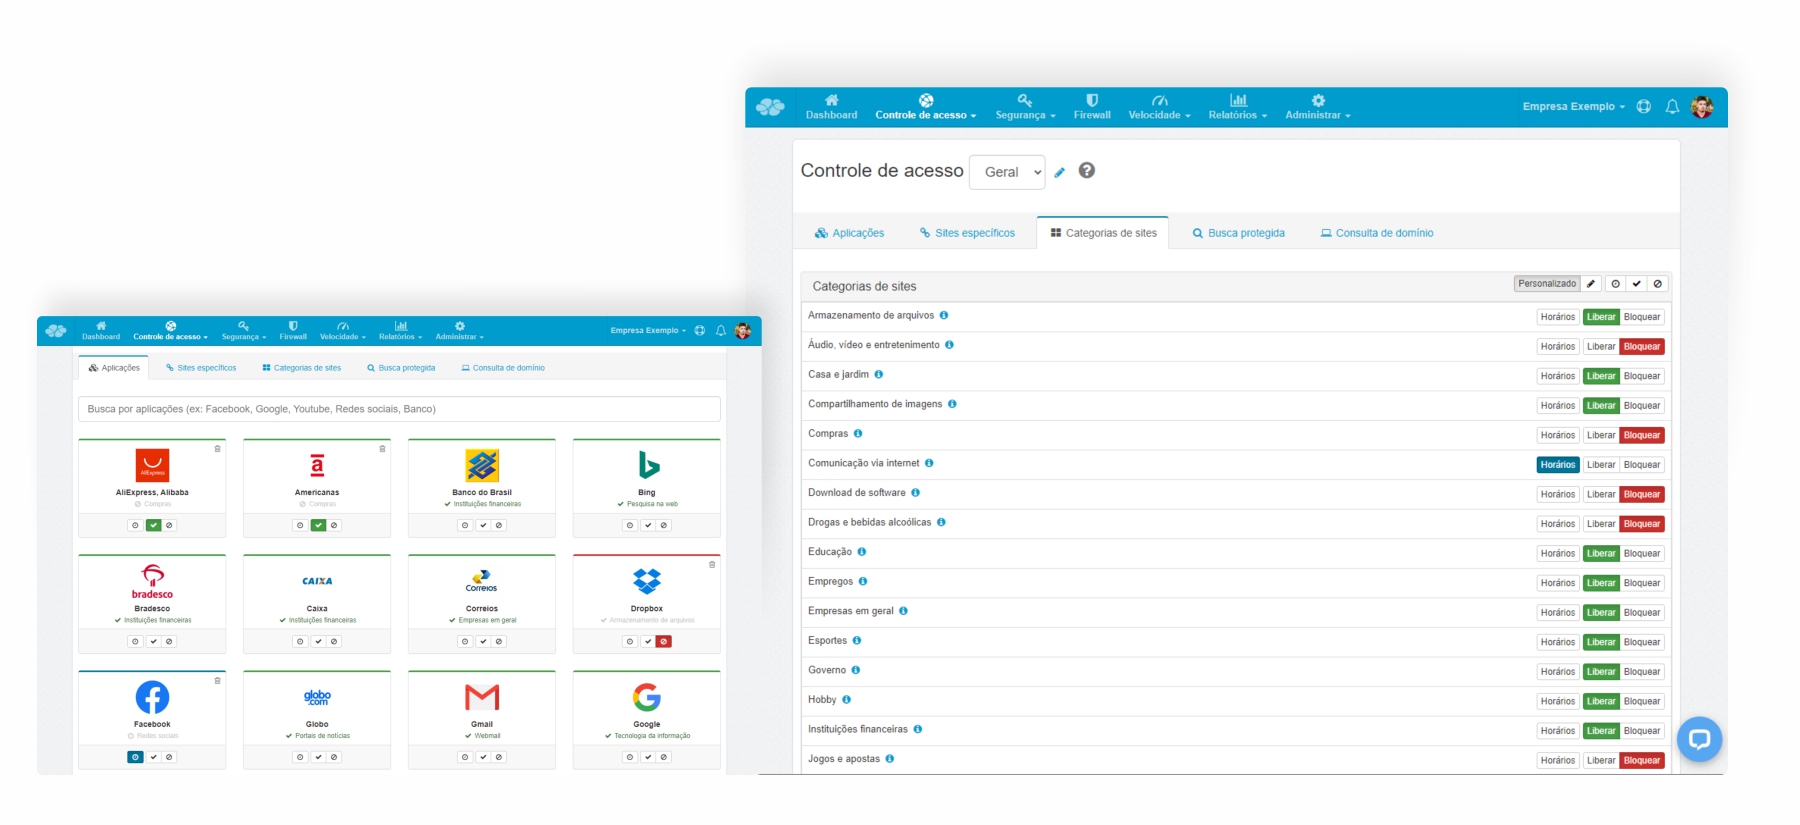Set Armazenamento de arquivos to Bloquear

click(1642, 317)
